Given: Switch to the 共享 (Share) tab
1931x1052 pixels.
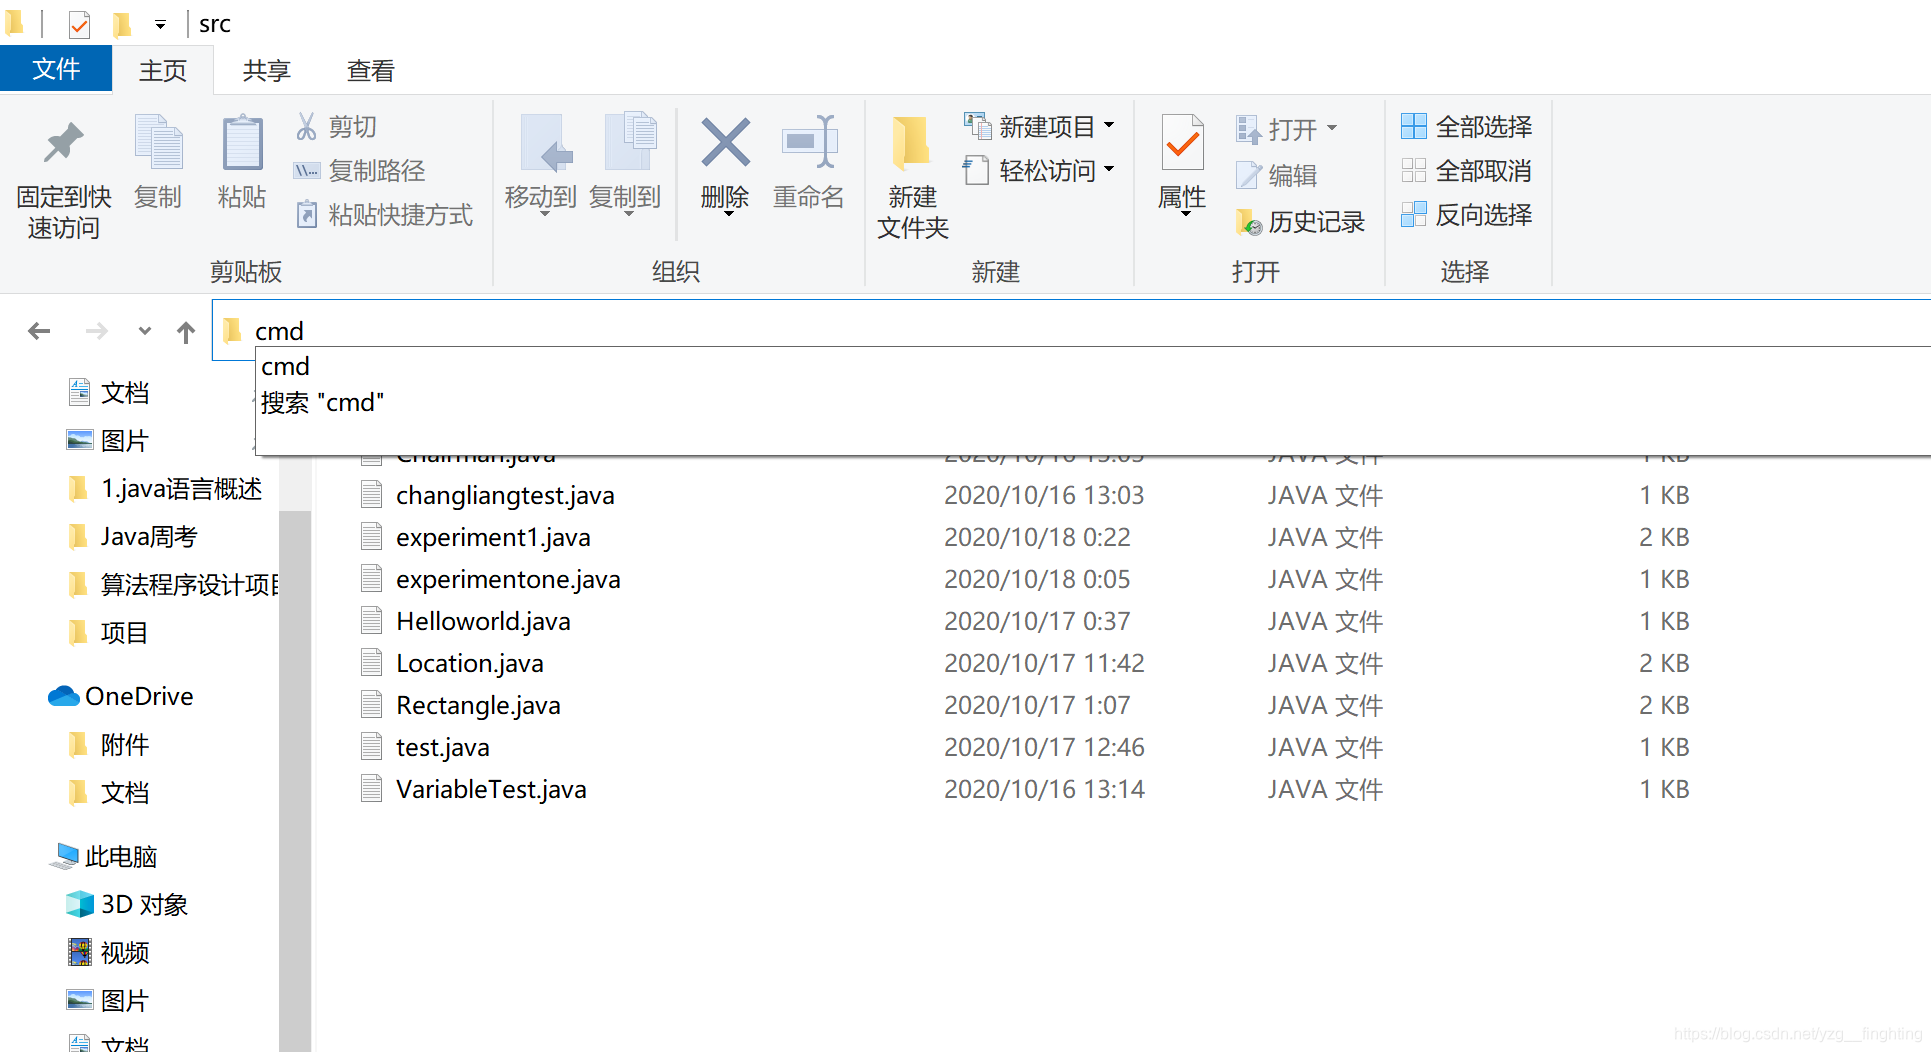Looking at the screenshot, I should tap(267, 71).
